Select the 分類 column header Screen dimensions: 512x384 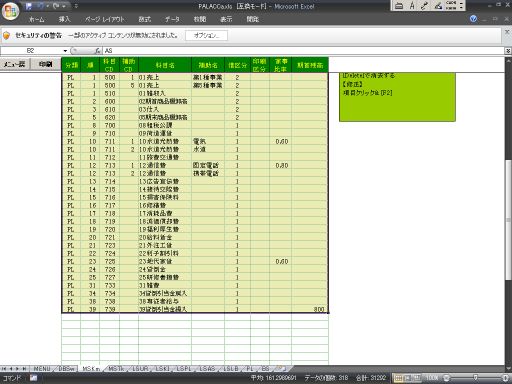71,65
